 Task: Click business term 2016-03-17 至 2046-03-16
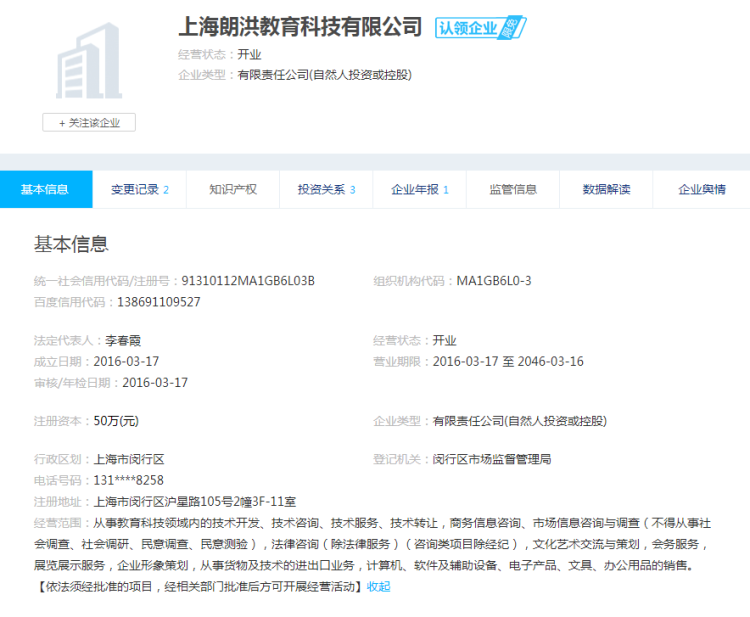(x=508, y=362)
